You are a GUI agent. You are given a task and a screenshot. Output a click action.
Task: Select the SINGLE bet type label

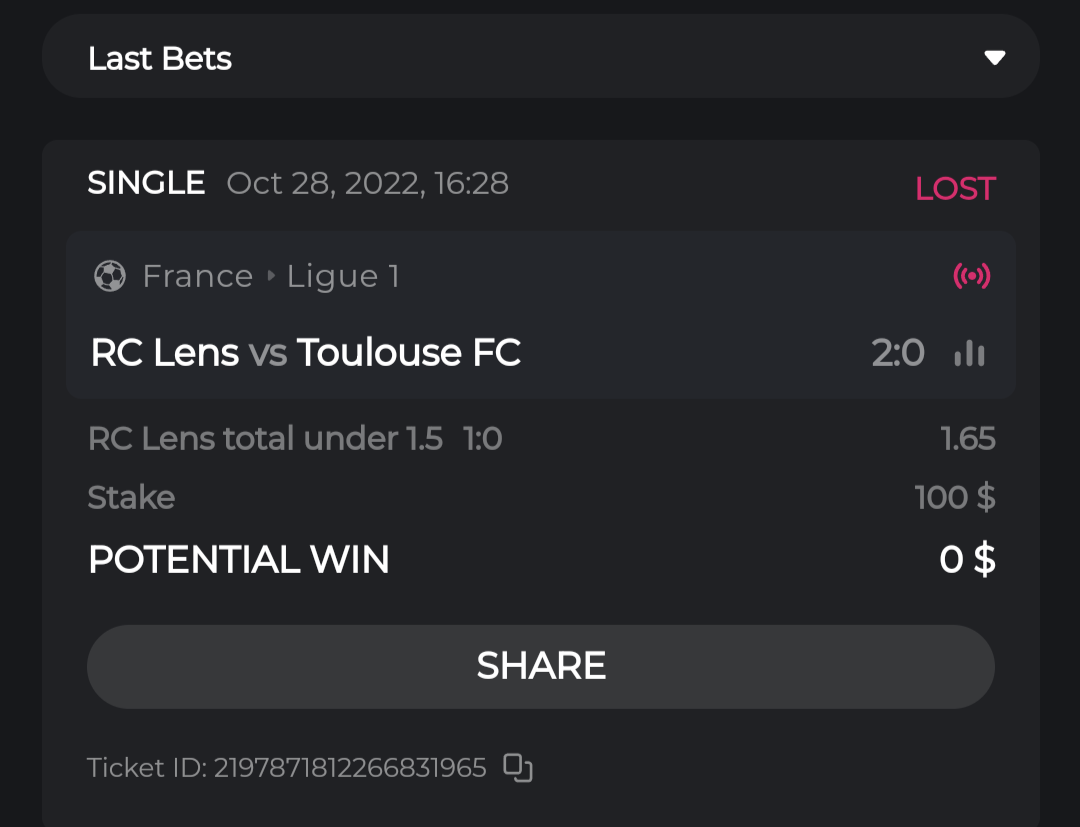pos(146,183)
